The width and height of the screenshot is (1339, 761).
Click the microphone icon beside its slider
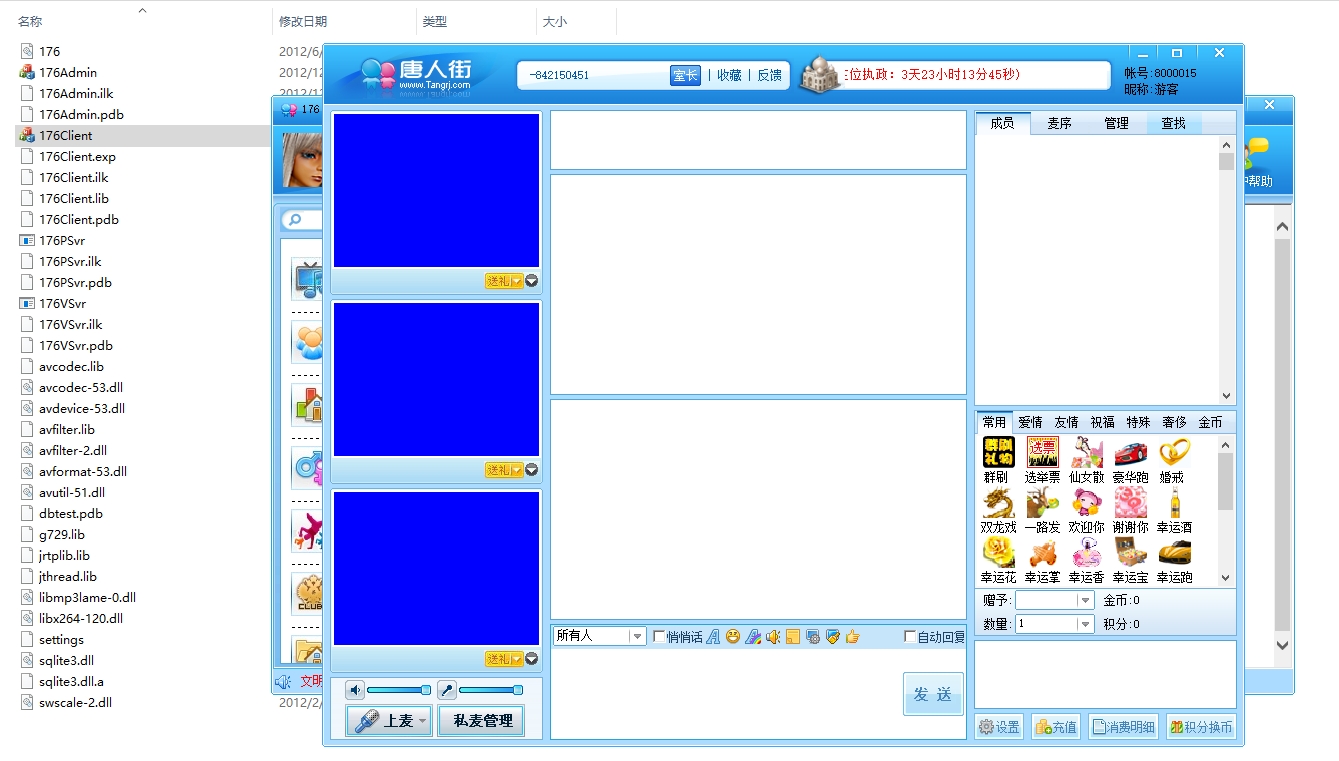pyautogui.click(x=447, y=690)
